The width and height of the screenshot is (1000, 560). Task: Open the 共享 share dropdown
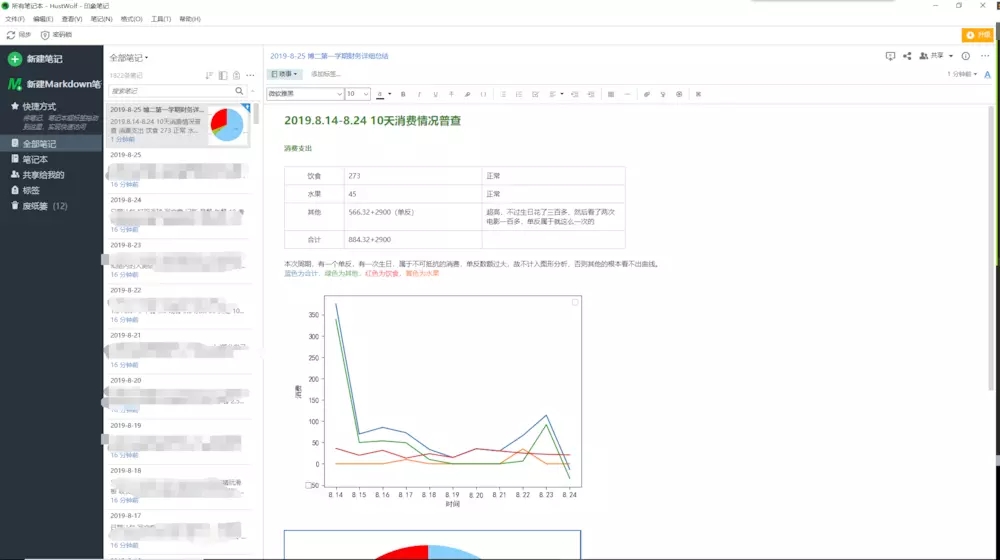click(x=936, y=56)
